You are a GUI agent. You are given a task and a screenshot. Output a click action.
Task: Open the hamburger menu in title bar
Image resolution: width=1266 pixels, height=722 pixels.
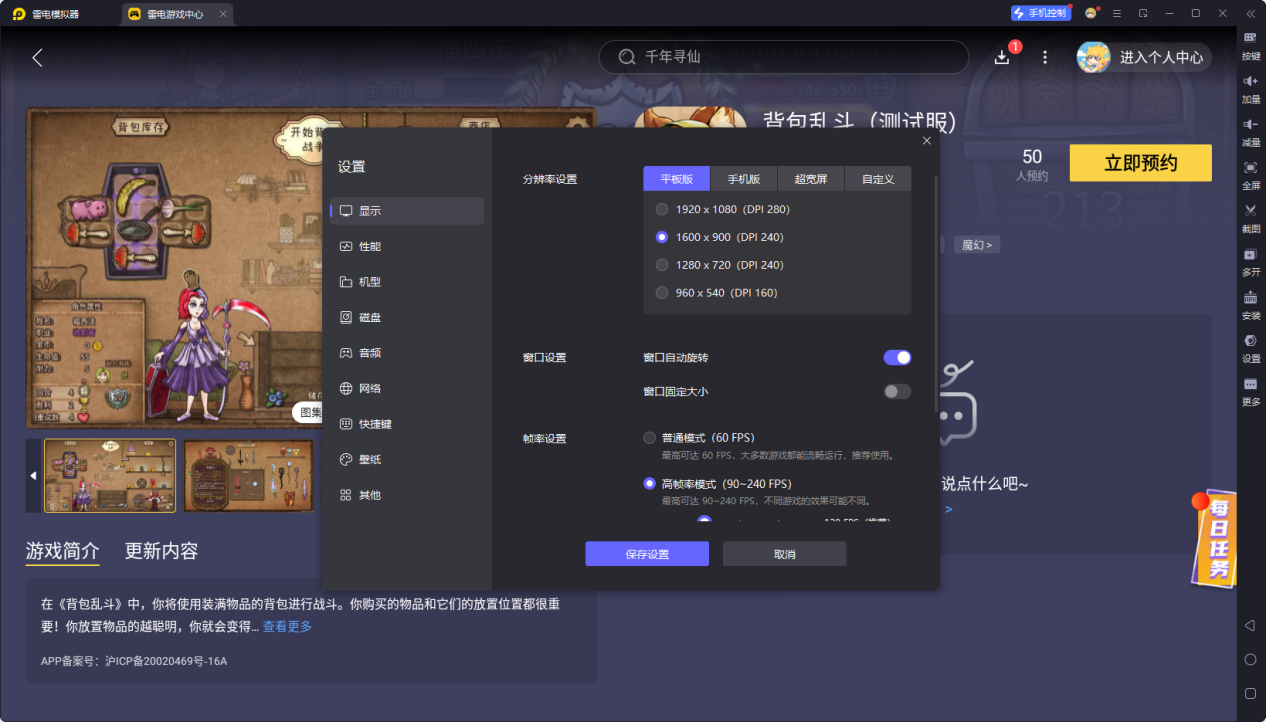(1117, 13)
